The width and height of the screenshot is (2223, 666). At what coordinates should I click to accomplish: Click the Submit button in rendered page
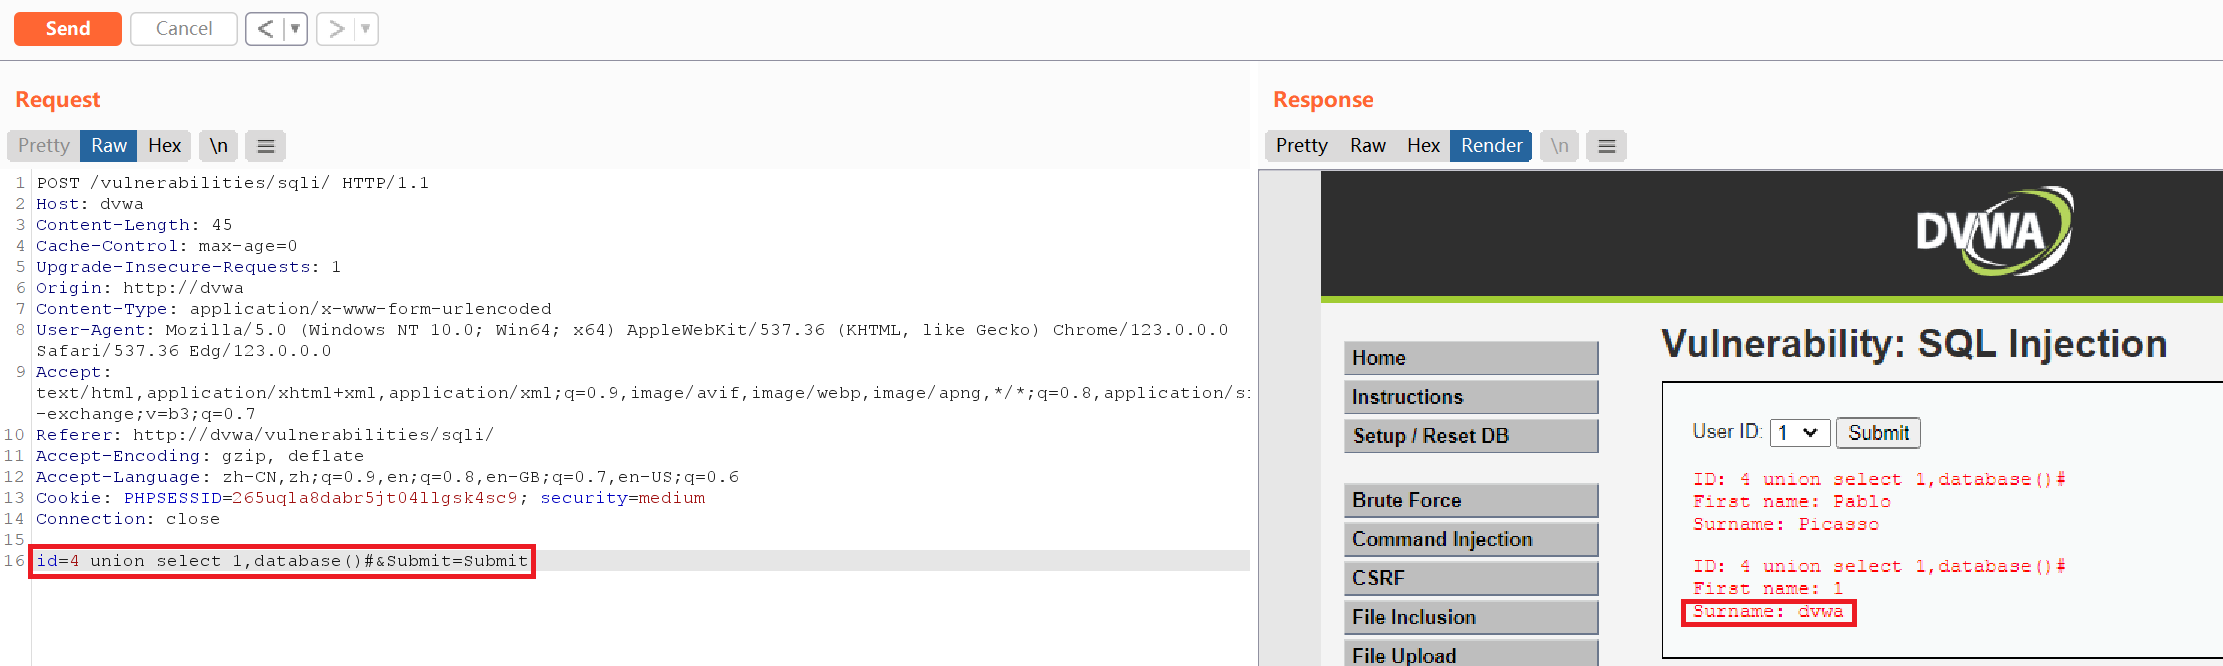(1878, 433)
